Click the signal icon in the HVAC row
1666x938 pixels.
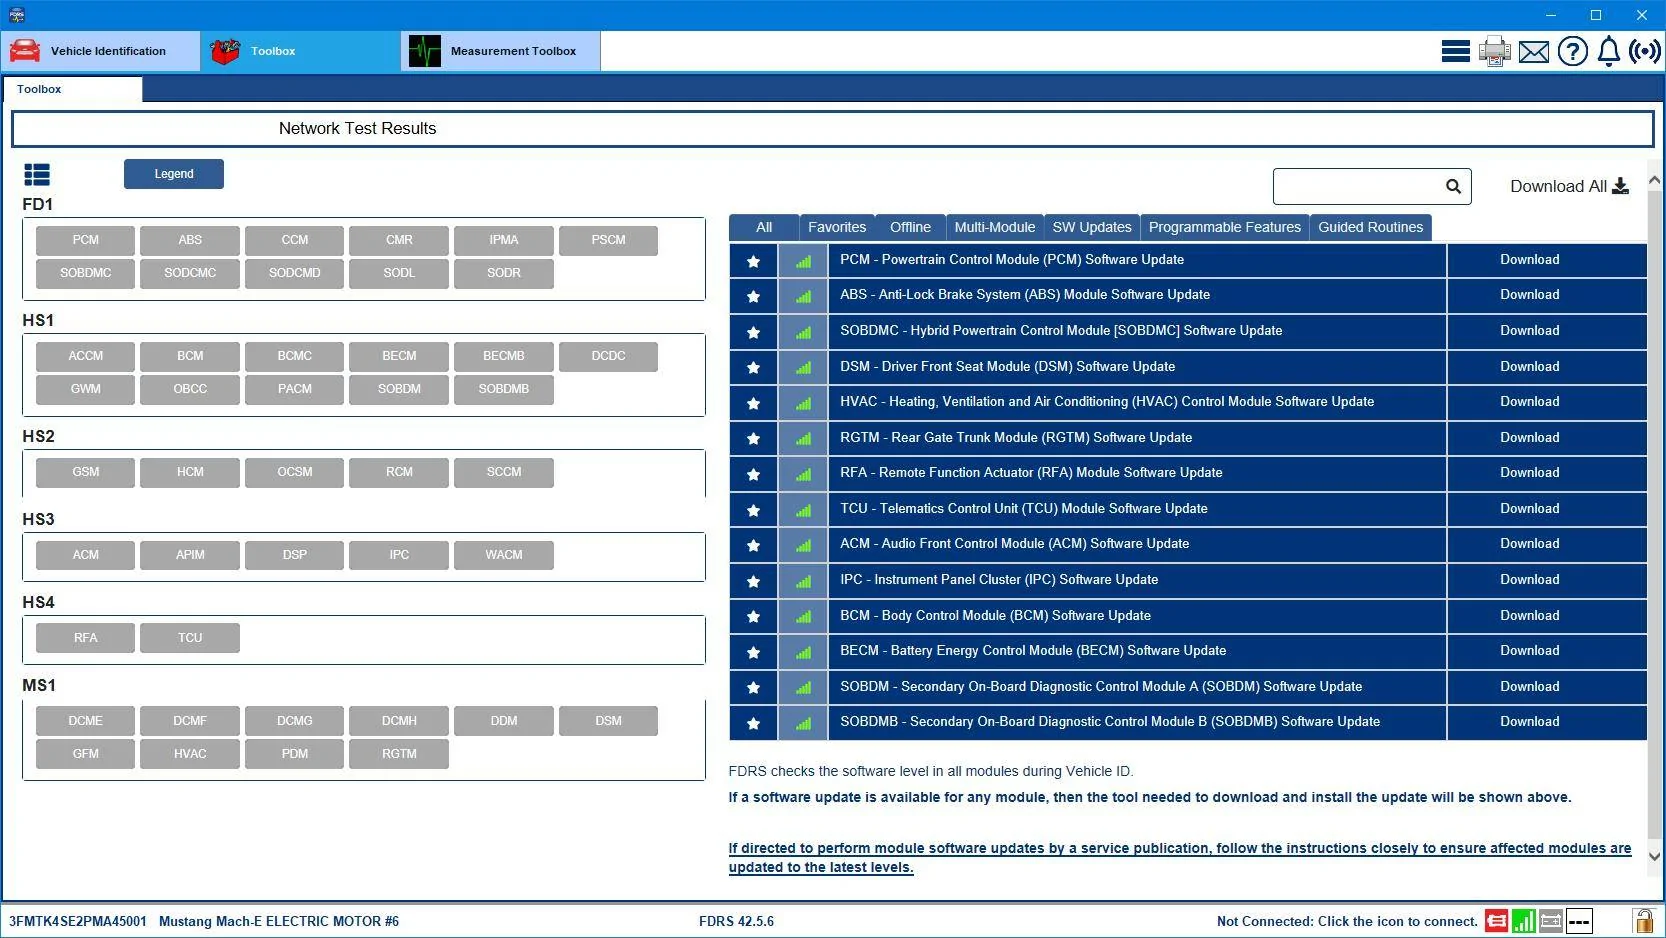point(803,403)
